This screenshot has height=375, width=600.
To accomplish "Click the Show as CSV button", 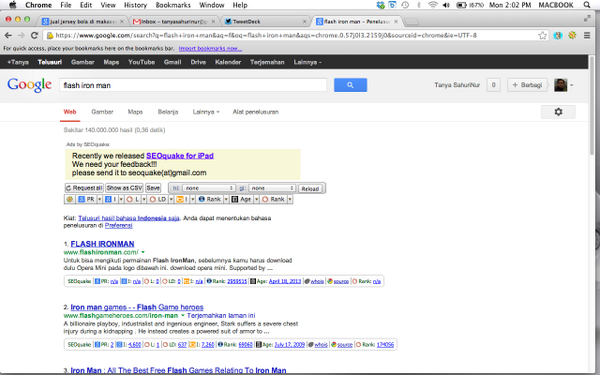I will [x=124, y=188].
